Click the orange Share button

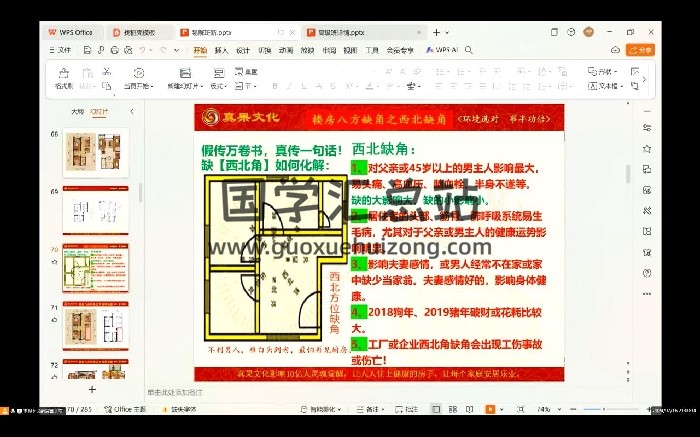coord(640,49)
